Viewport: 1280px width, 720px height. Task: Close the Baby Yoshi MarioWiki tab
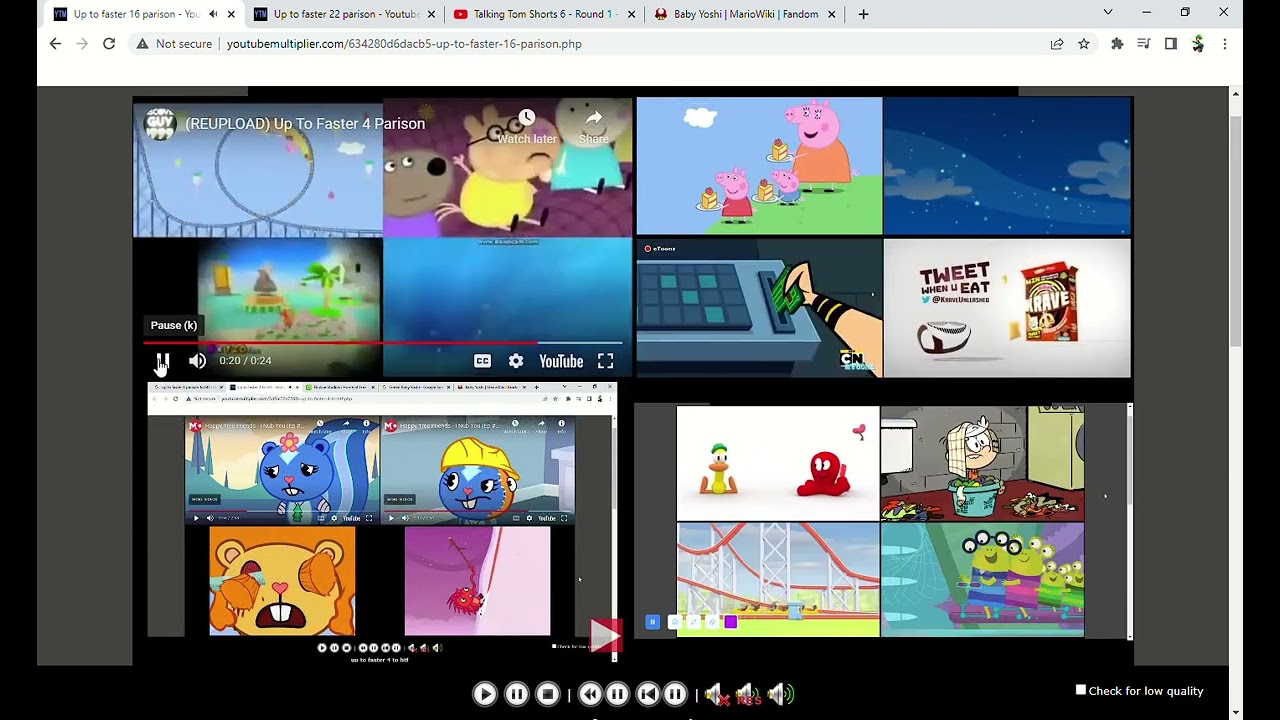click(x=831, y=14)
